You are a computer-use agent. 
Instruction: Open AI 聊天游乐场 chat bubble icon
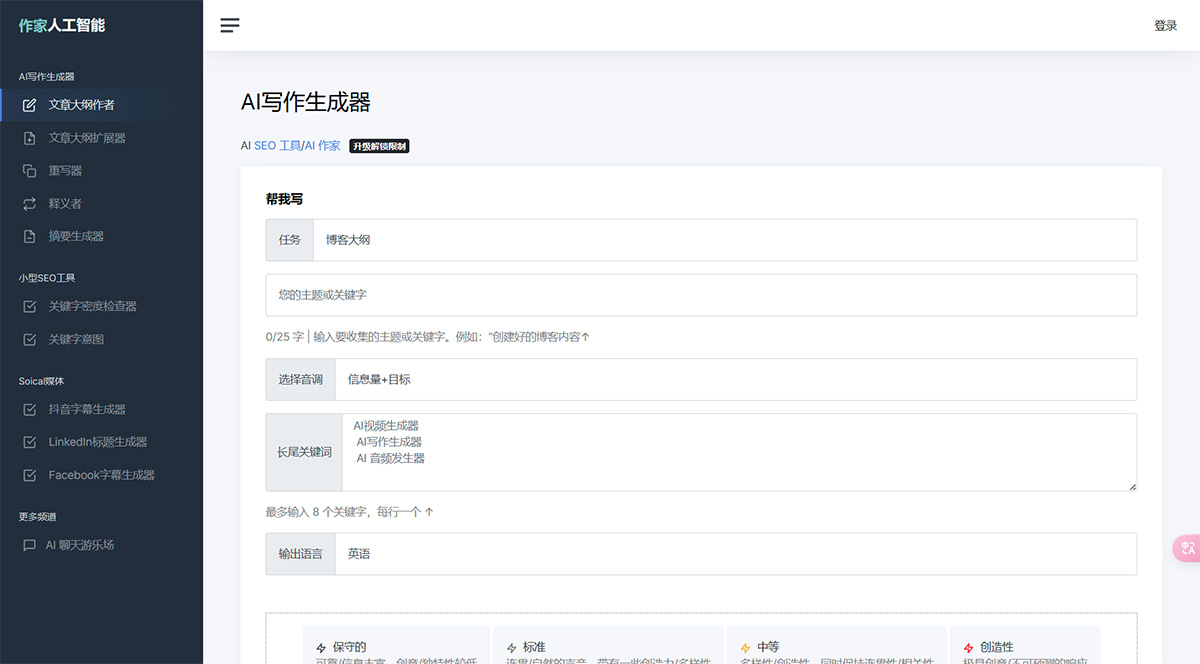31,545
